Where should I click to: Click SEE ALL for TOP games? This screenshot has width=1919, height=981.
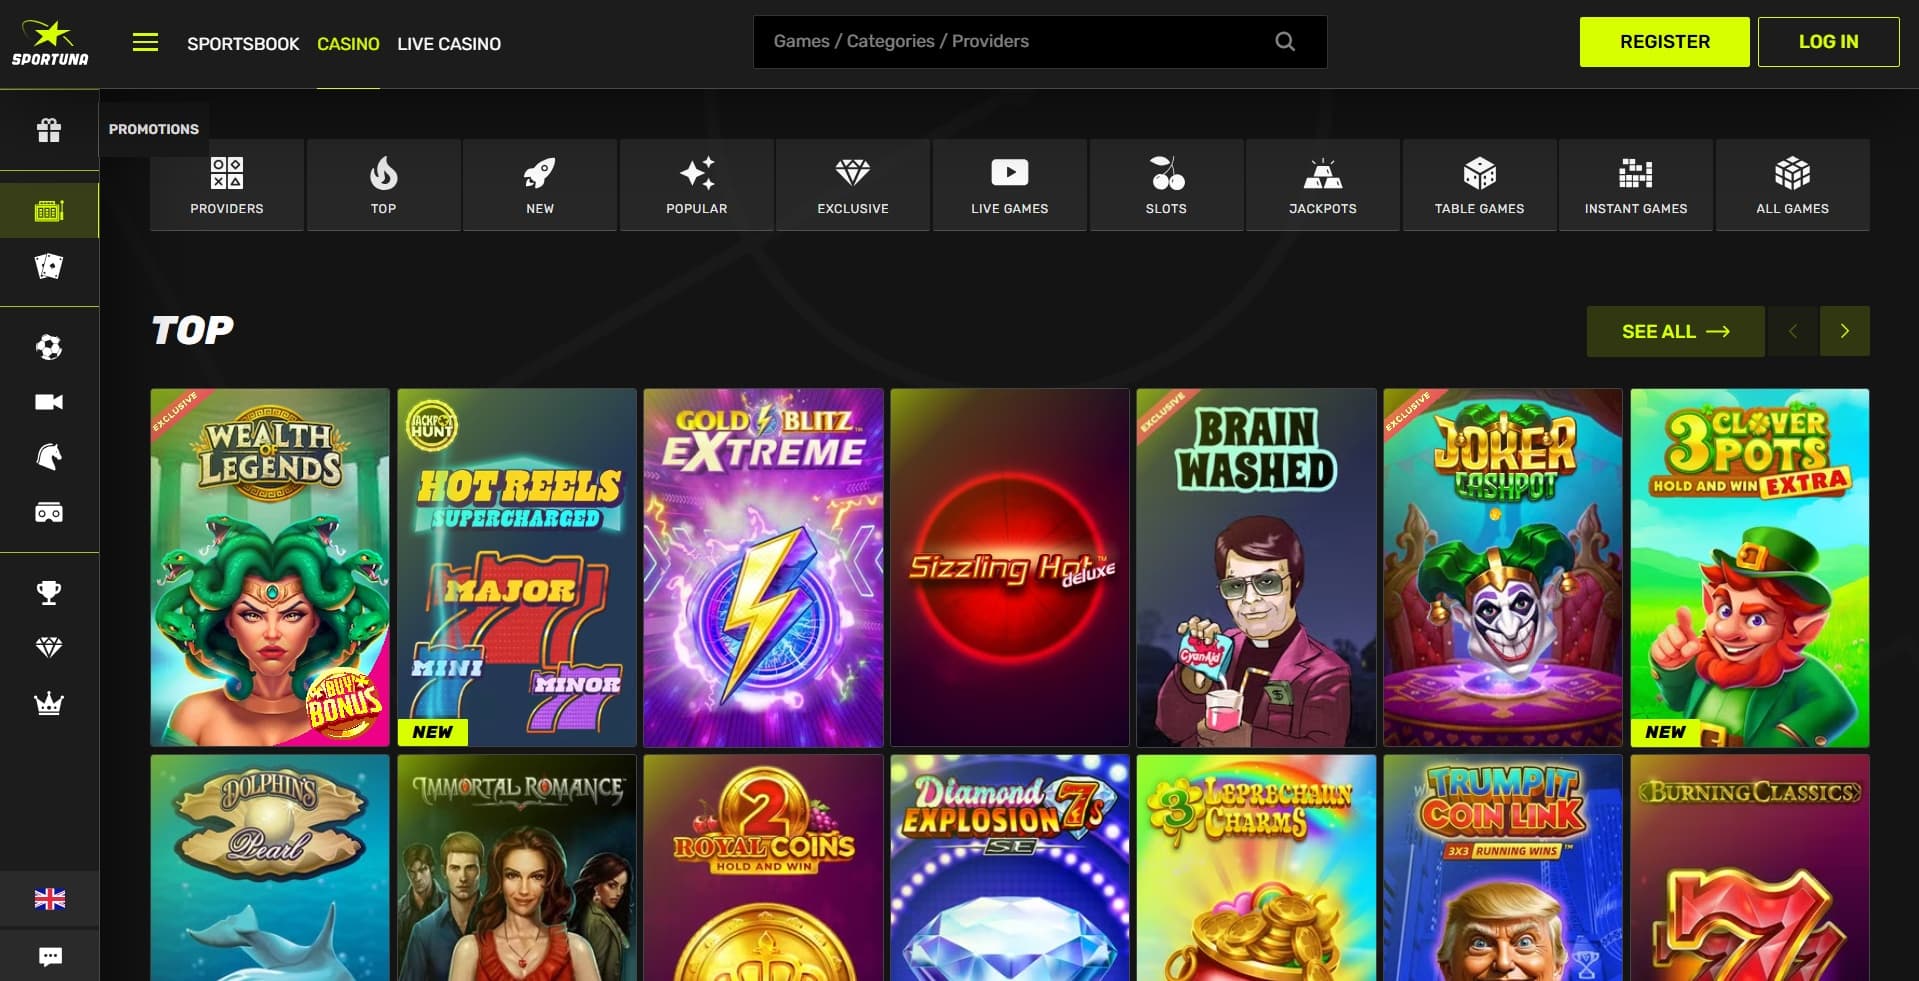point(1675,331)
